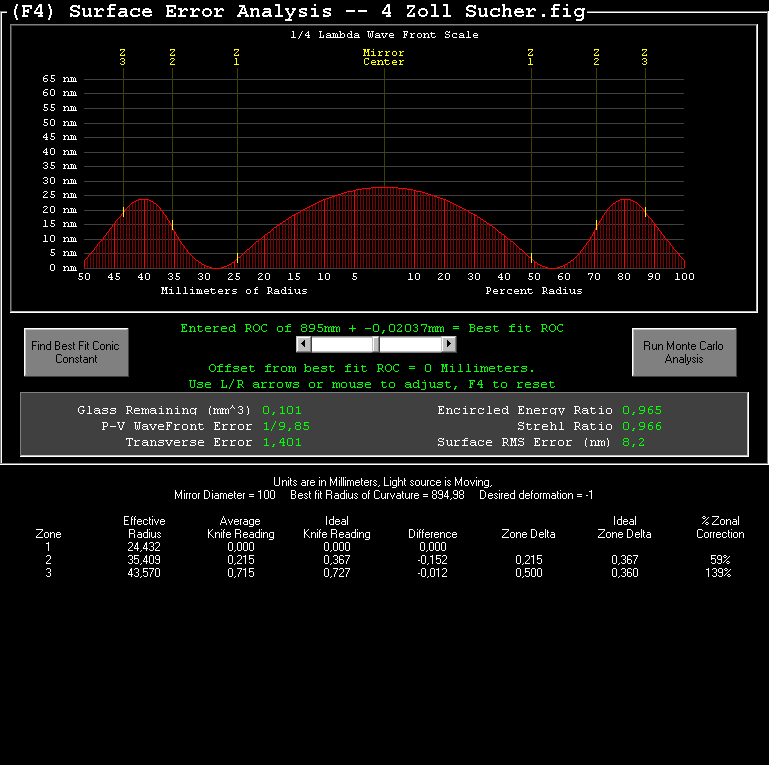
Task: Click the 1/4 Lambda Wave Front Scale title
Action: 384,35
